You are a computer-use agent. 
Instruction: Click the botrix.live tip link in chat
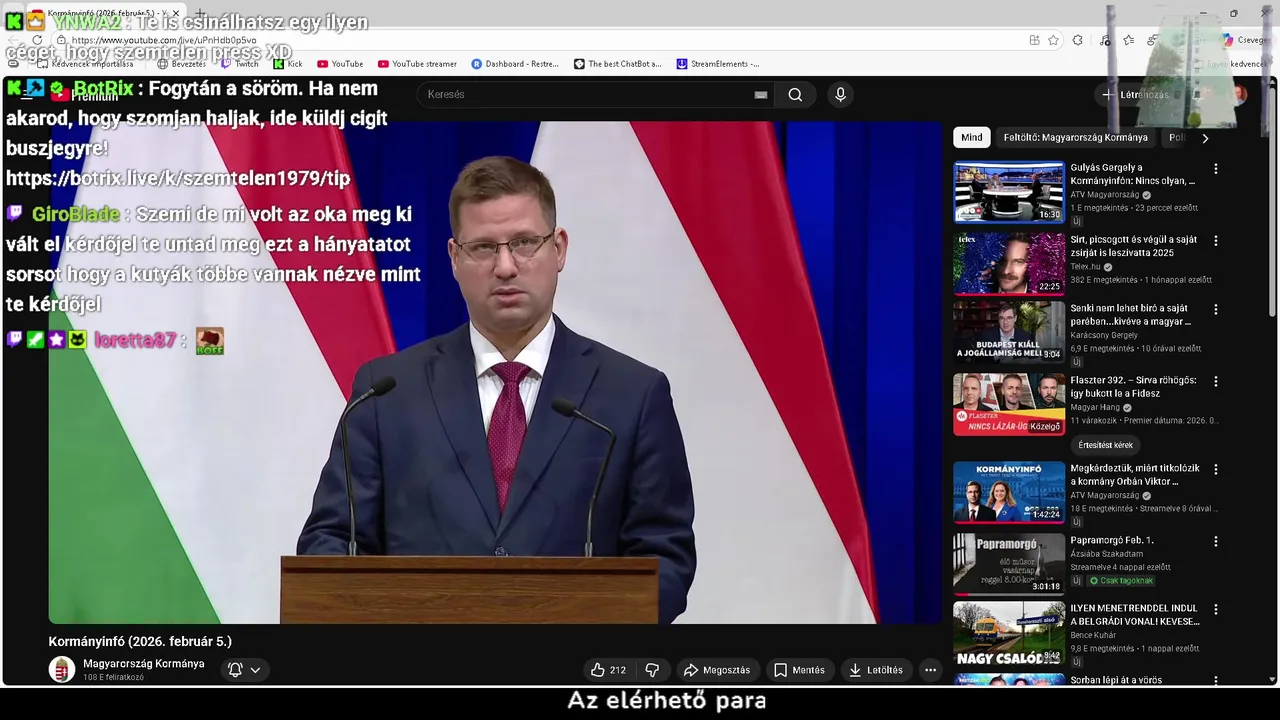(x=178, y=179)
